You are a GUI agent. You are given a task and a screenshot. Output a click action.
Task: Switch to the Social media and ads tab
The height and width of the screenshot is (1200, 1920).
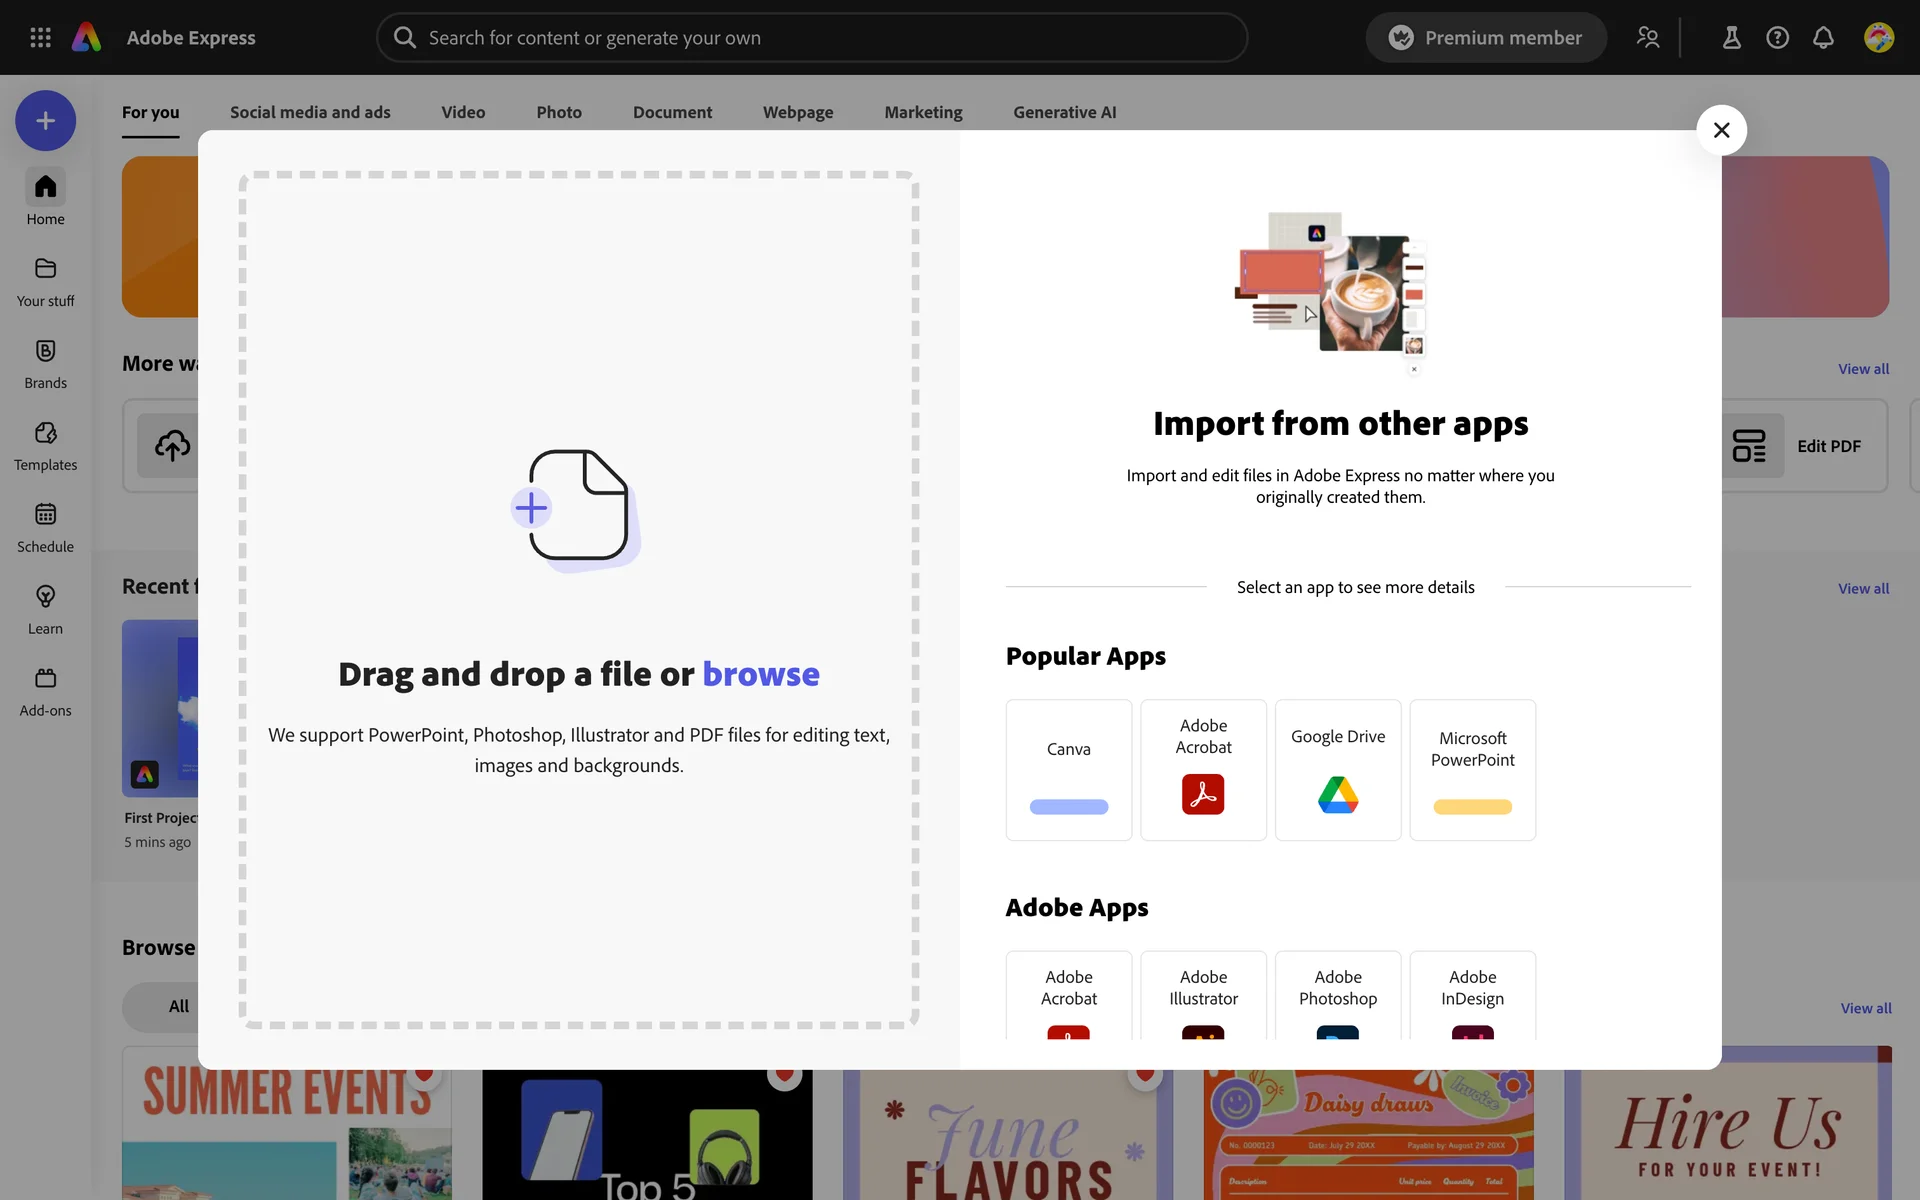click(310, 112)
